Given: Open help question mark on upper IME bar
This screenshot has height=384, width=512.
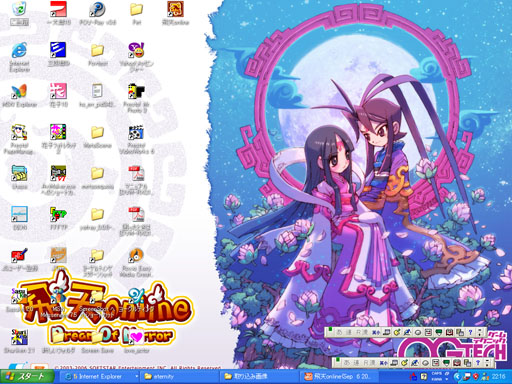Looking at the screenshot, I should click(x=470, y=332).
